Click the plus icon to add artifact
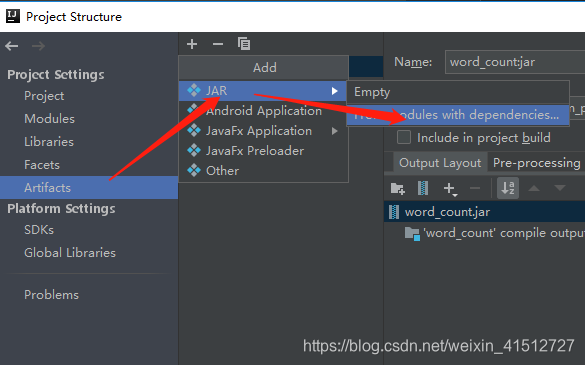This screenshot has height=365, width=585. click(192, 44)
